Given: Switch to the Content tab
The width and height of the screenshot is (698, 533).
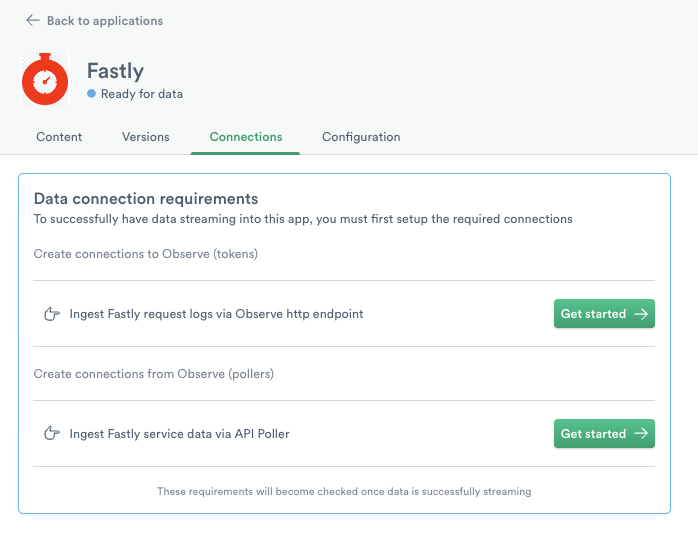Looking at the screenshot, I should [59, 137].
